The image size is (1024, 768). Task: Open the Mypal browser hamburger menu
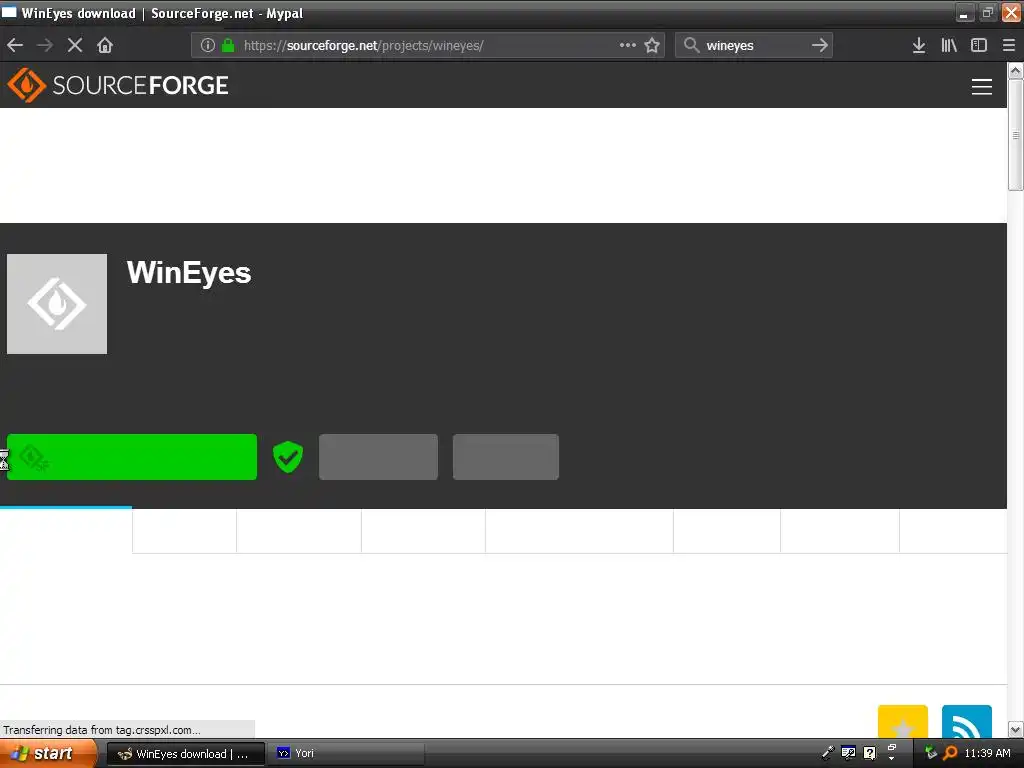click(x=1008, y=45)
